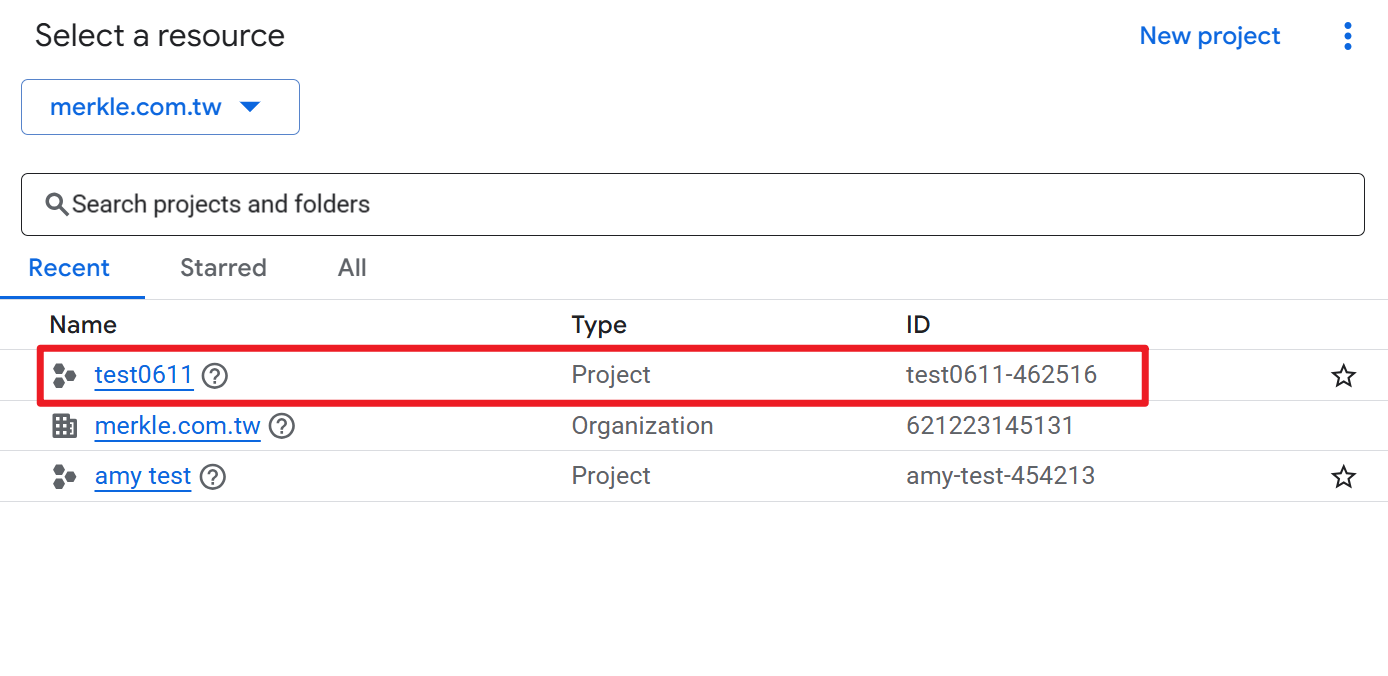
Task: Switch to the Recent tab
Action: (x=69, y=268)
